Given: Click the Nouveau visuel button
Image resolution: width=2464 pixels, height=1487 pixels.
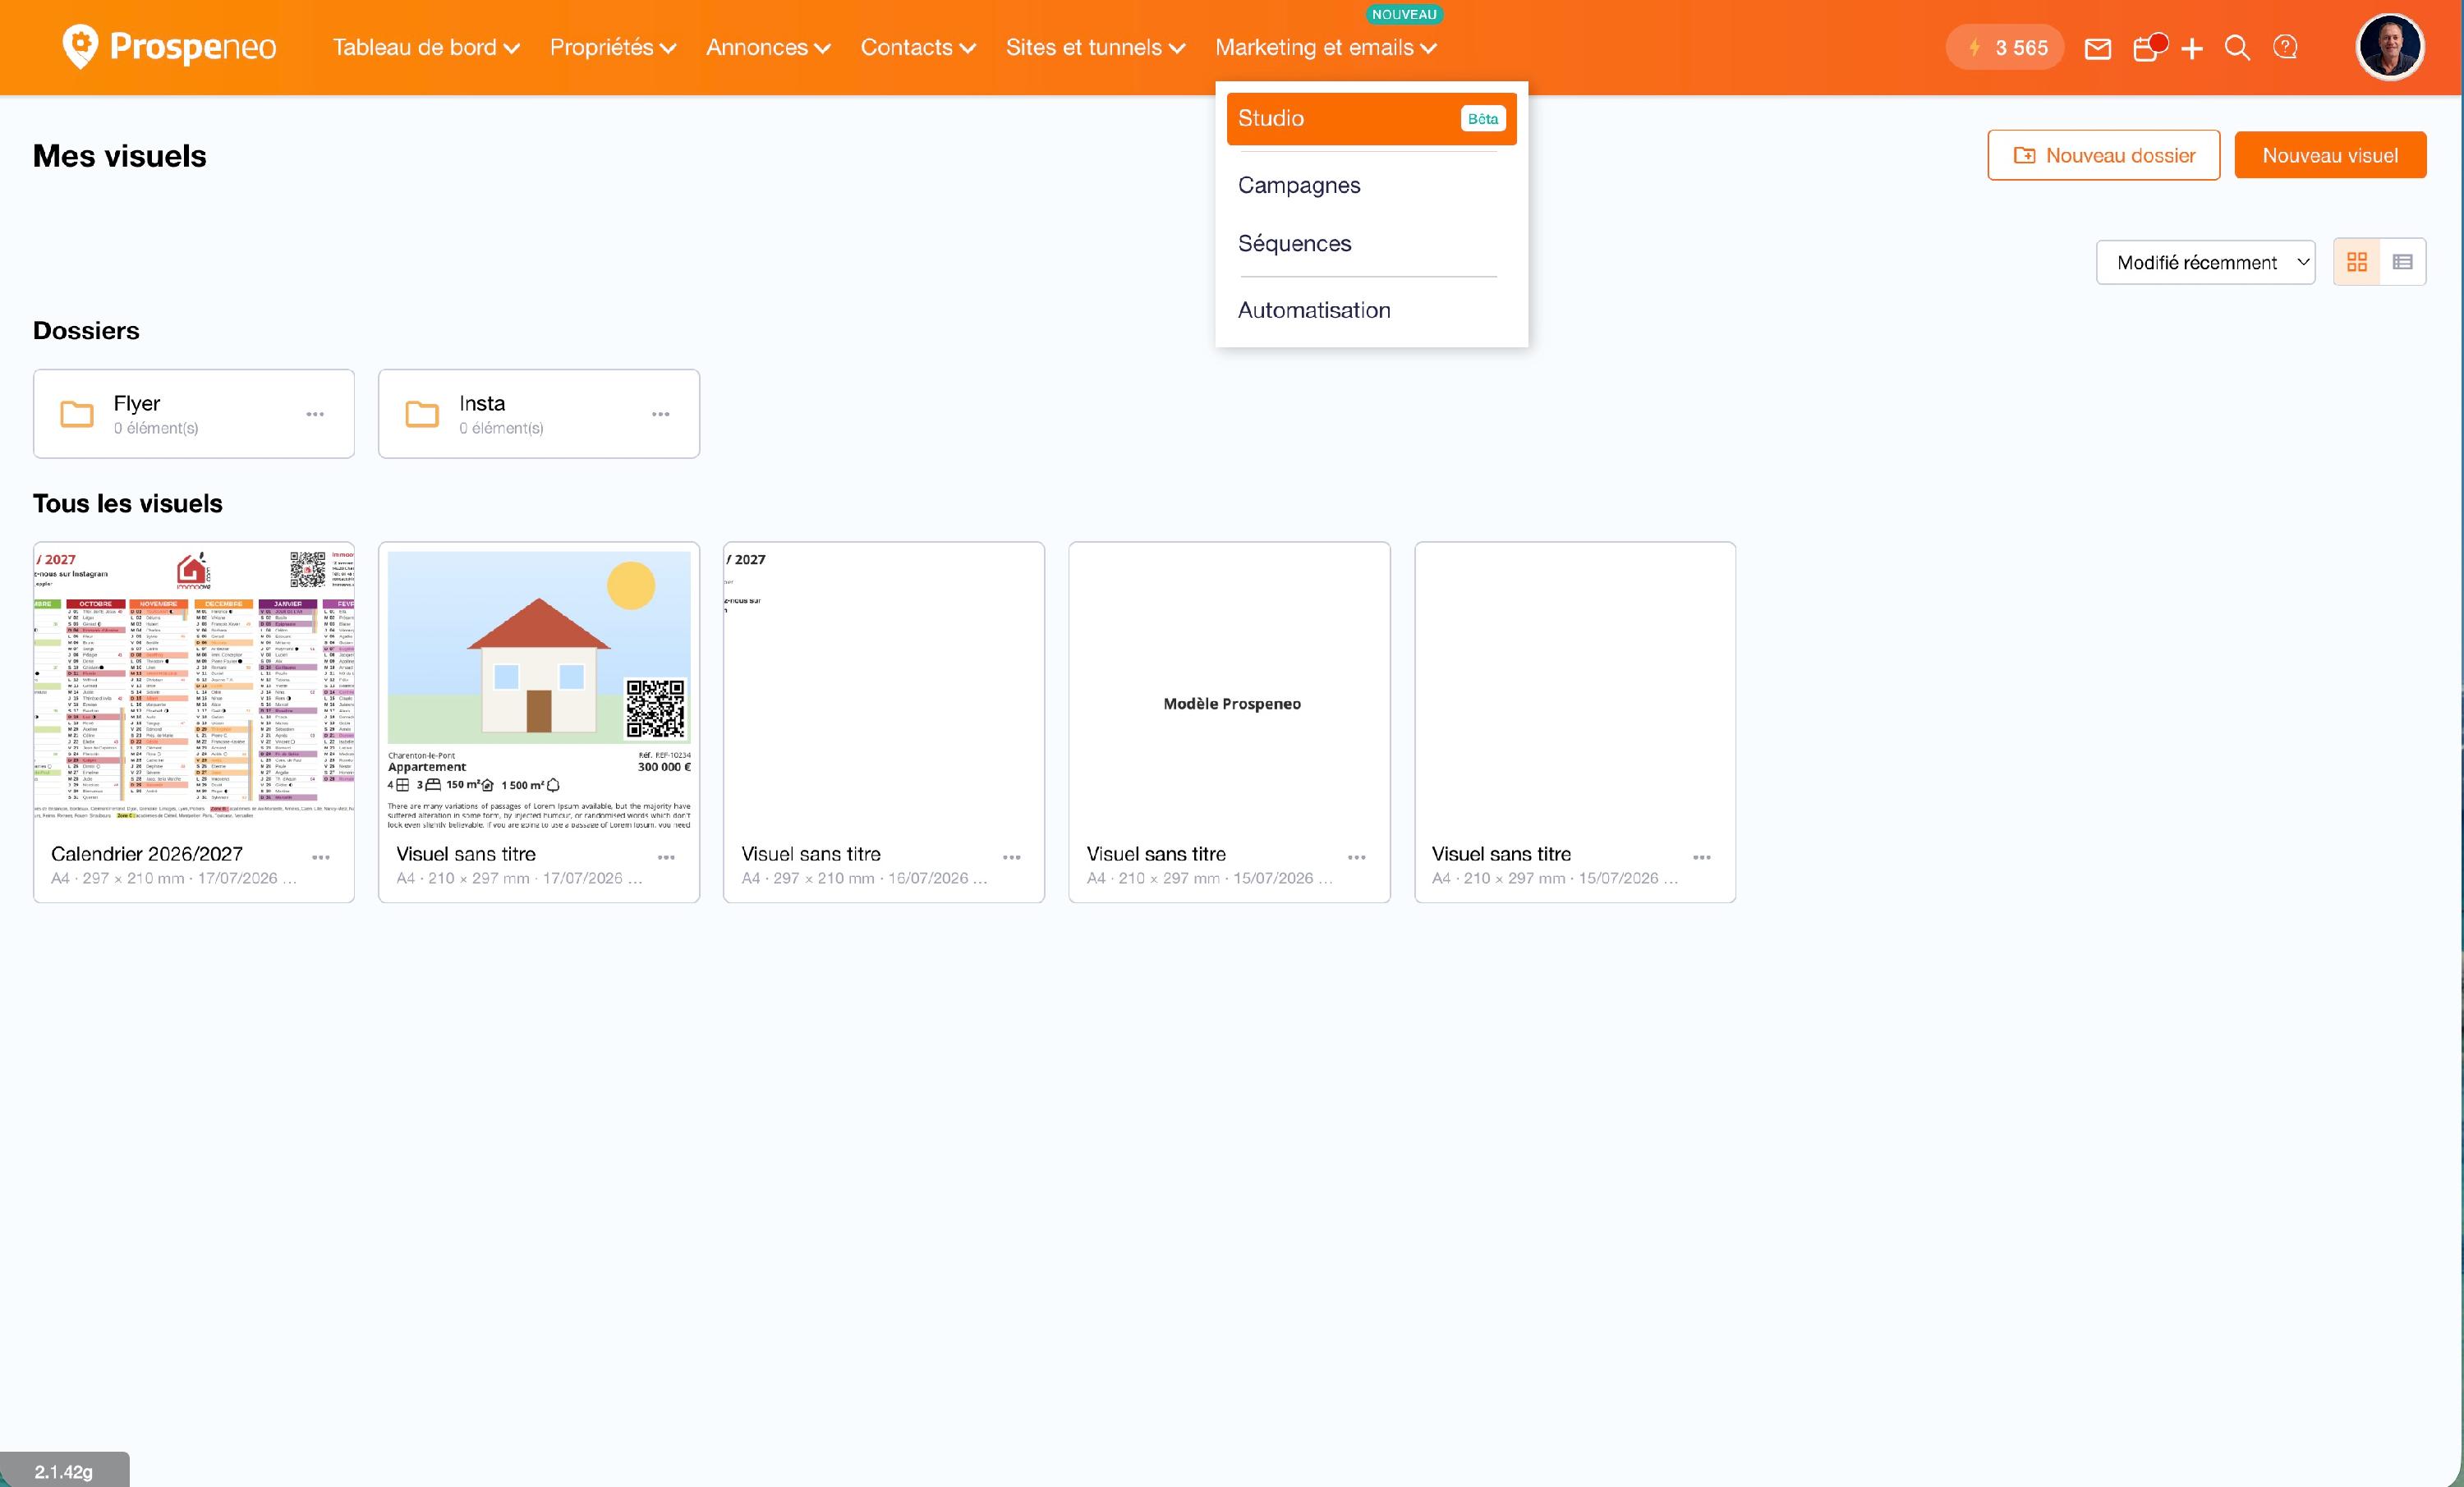Looking at the screenshot, I should [x=2330, y=155].
